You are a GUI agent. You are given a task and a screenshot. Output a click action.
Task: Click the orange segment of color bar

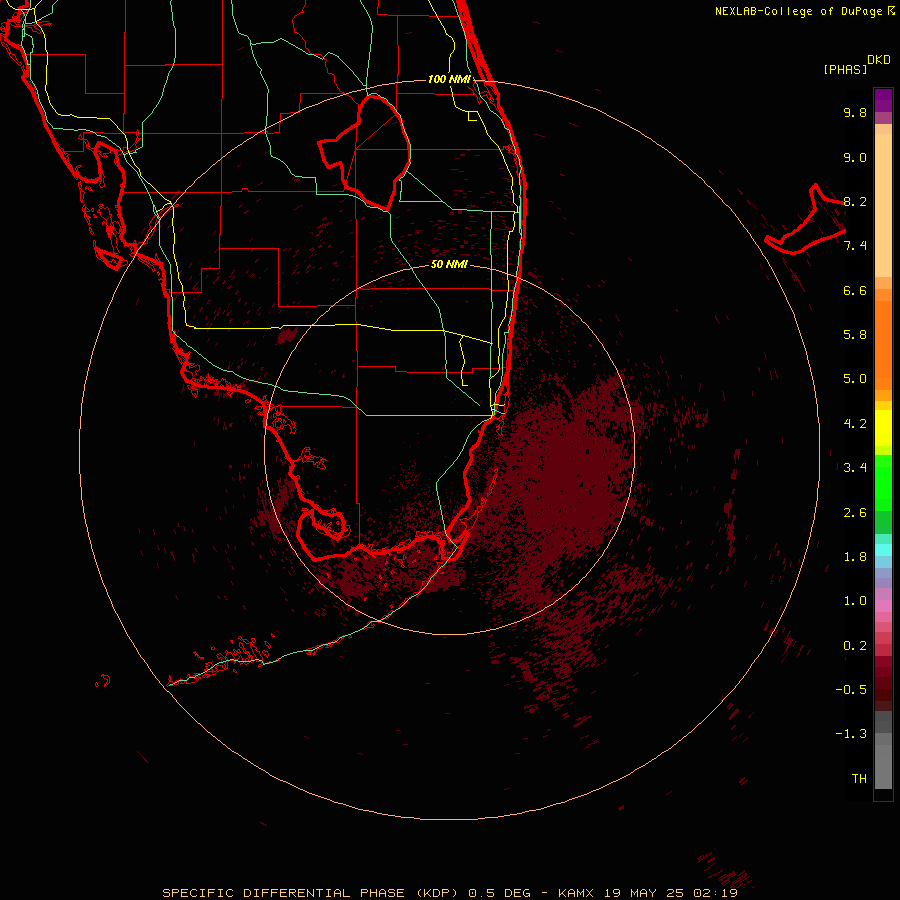tap(883, 345)
